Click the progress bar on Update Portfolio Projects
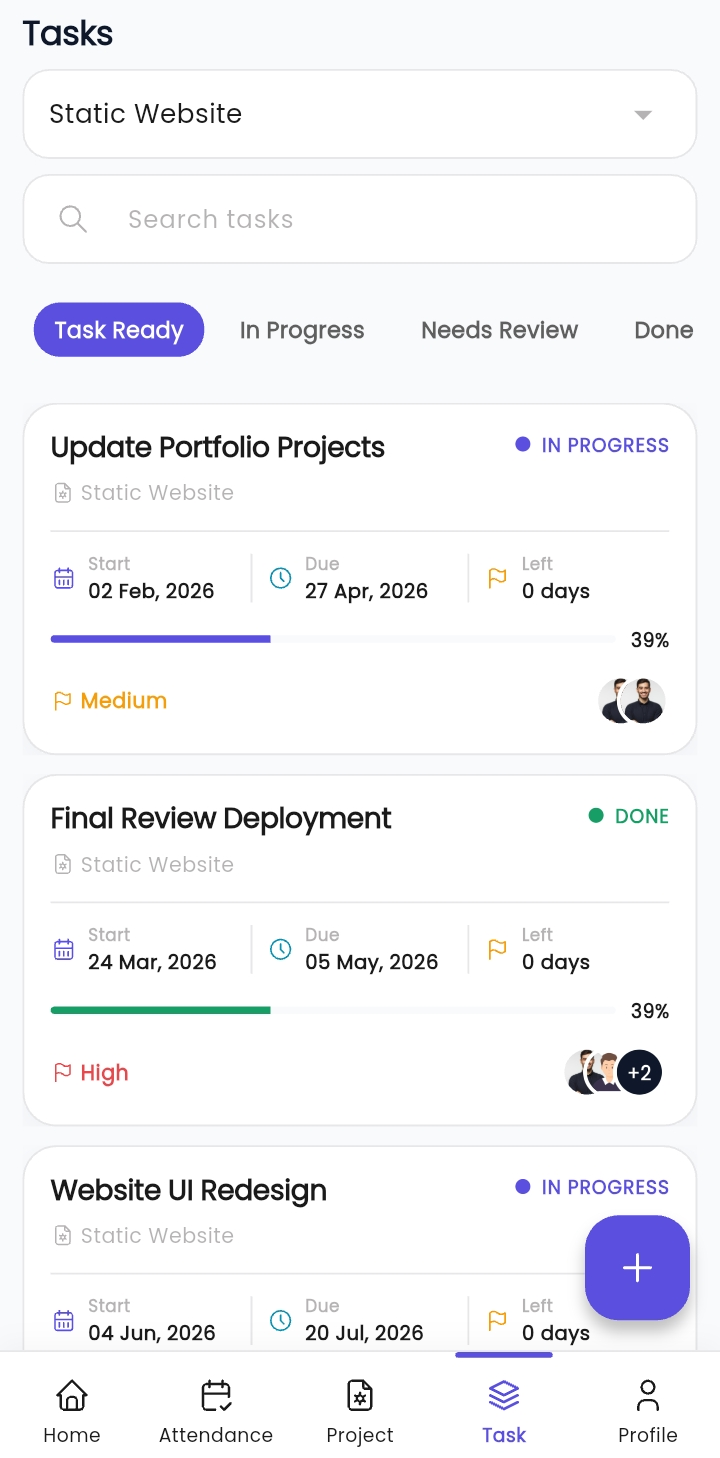The height and width of the screenshot is (1458, 720). tap(333, 639)
